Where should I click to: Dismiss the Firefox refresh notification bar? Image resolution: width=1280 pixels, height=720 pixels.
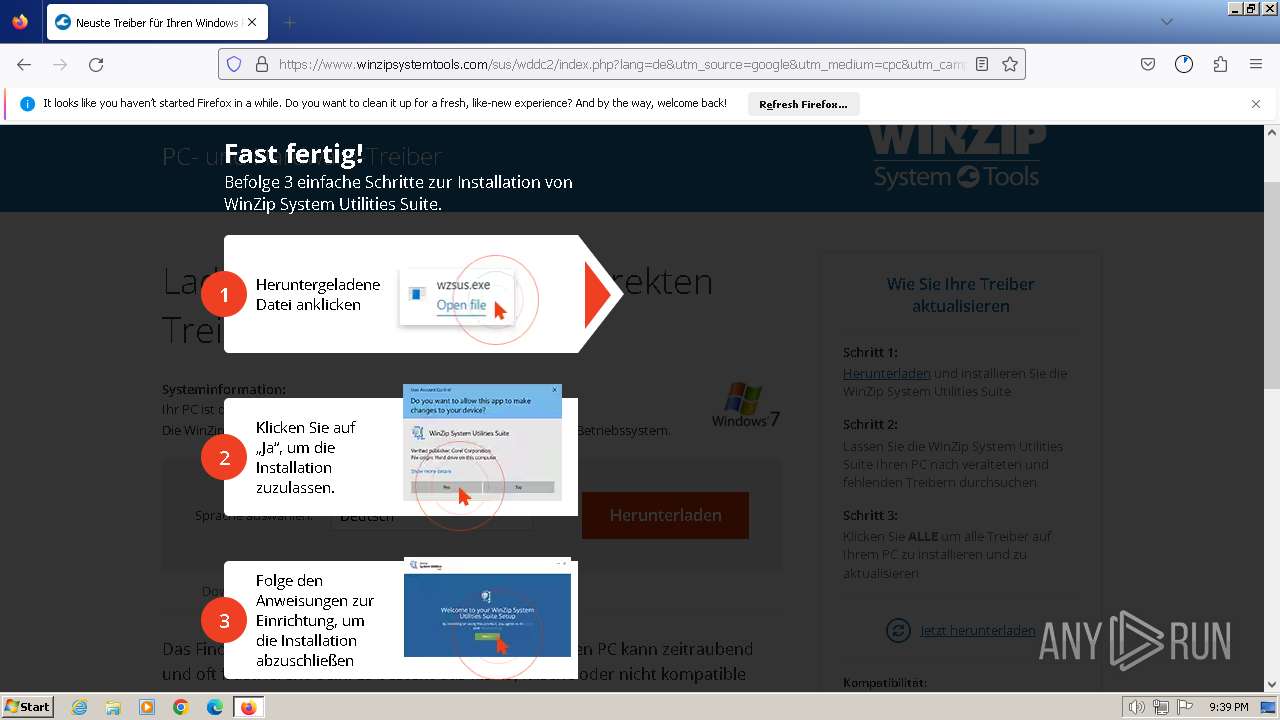(x=1256, y=104)
